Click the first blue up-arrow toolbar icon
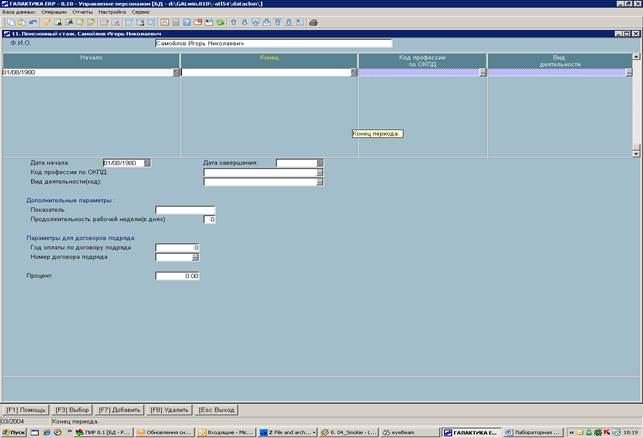The width and height of the screenshot is (643, 438). click(x=234, y=22)
